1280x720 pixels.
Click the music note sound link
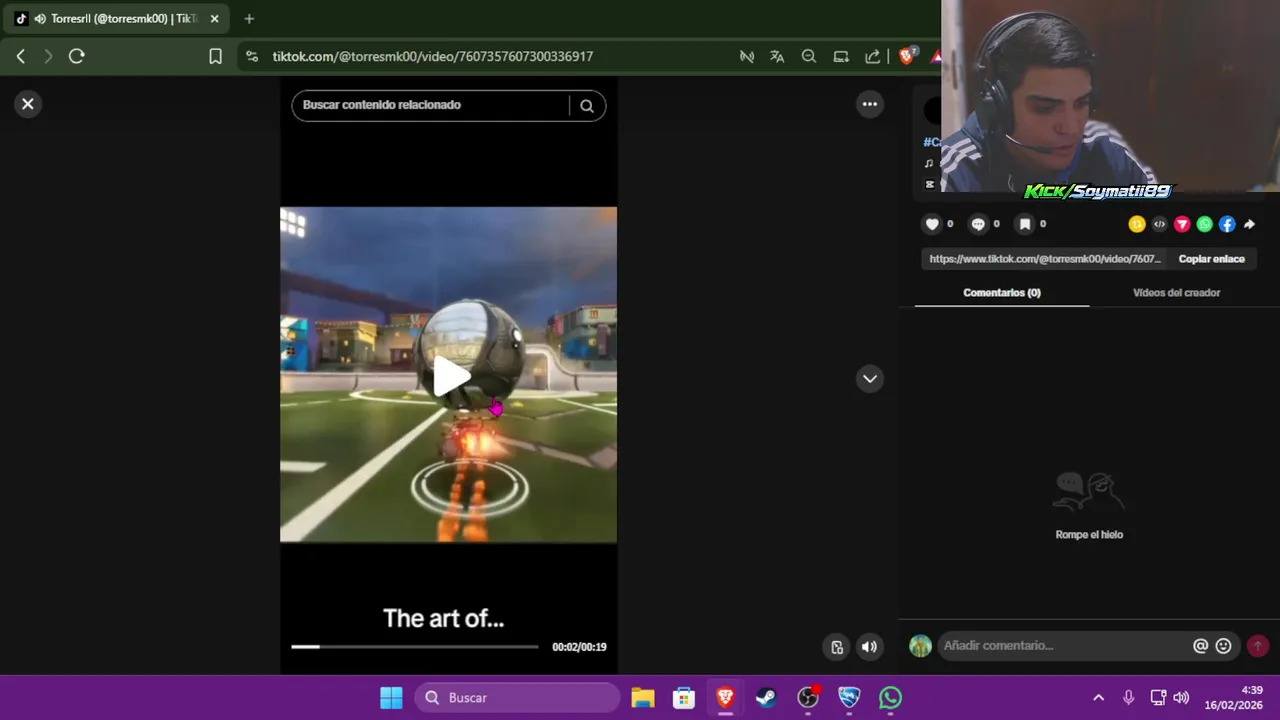click(929, 163)
